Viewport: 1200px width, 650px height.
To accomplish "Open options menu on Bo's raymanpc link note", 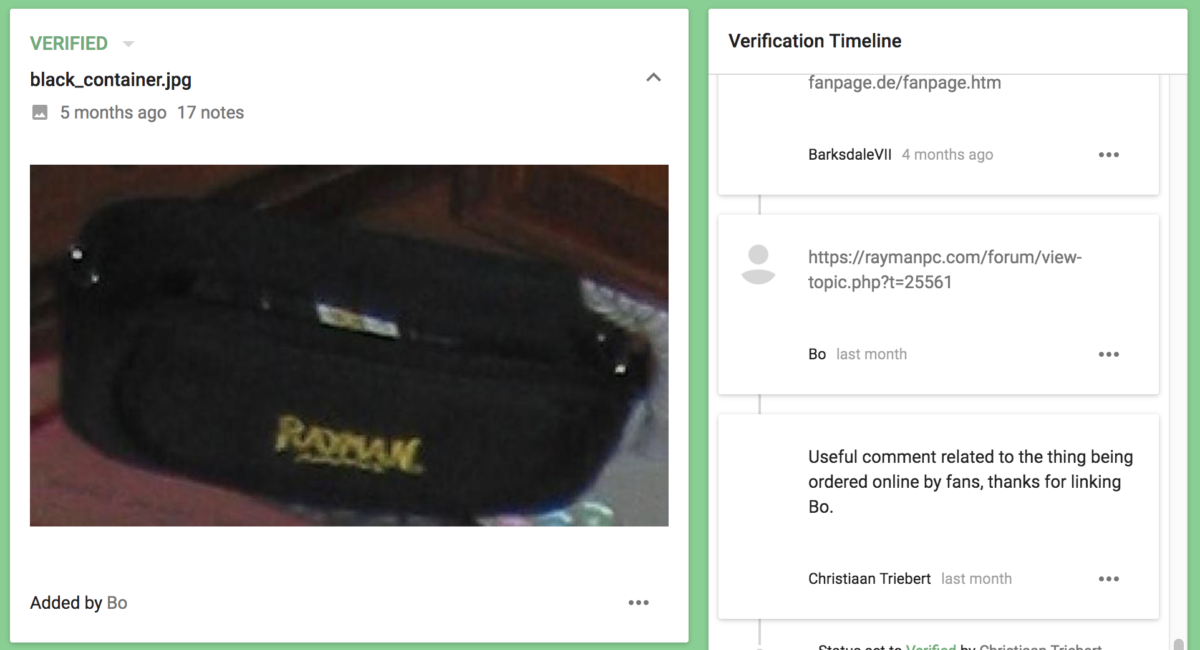I will pos(1108,354).
